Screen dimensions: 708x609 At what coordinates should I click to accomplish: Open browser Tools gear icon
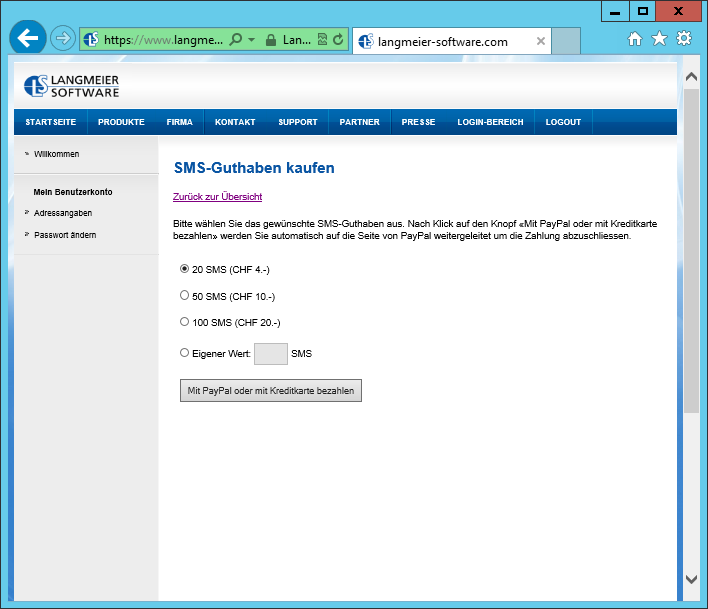click(684, 38)
